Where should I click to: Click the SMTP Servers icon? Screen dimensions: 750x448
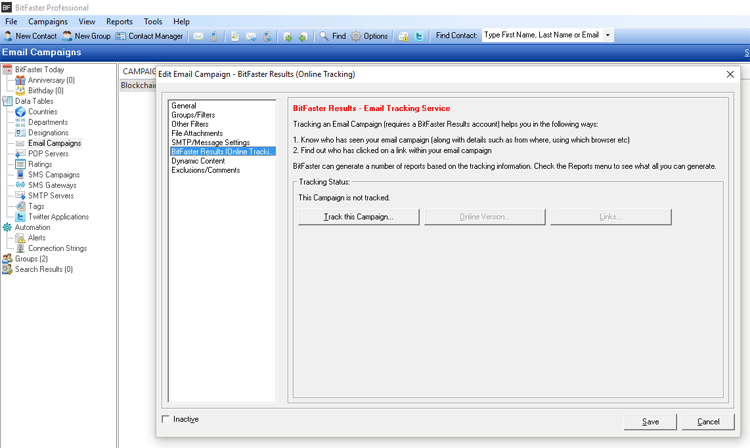coord(20,196)
